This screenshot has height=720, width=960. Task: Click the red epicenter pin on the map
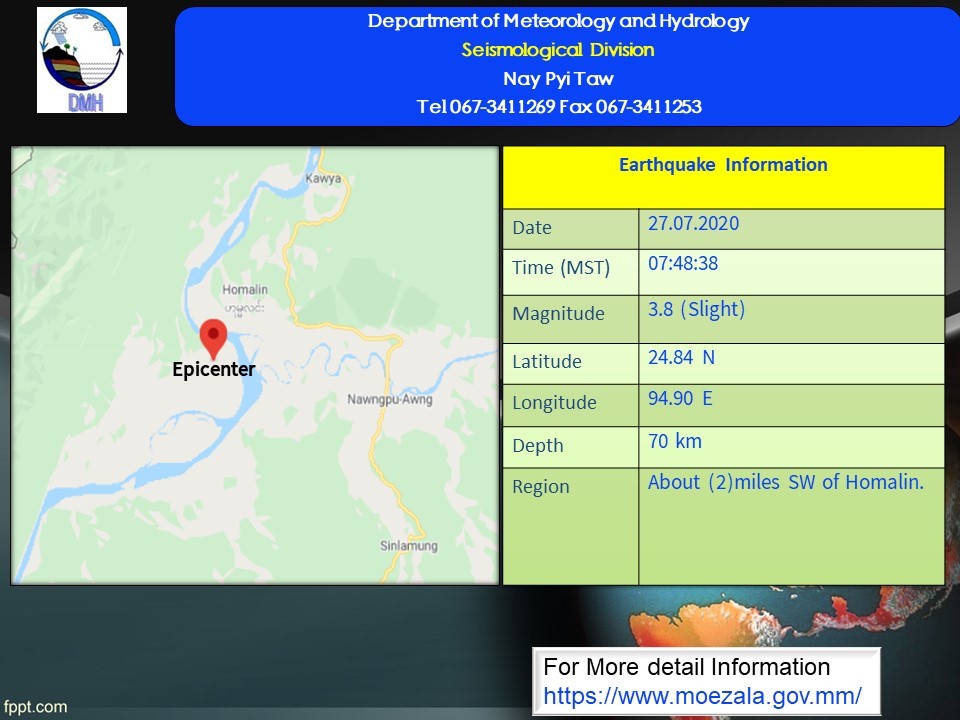click(213, 335)
